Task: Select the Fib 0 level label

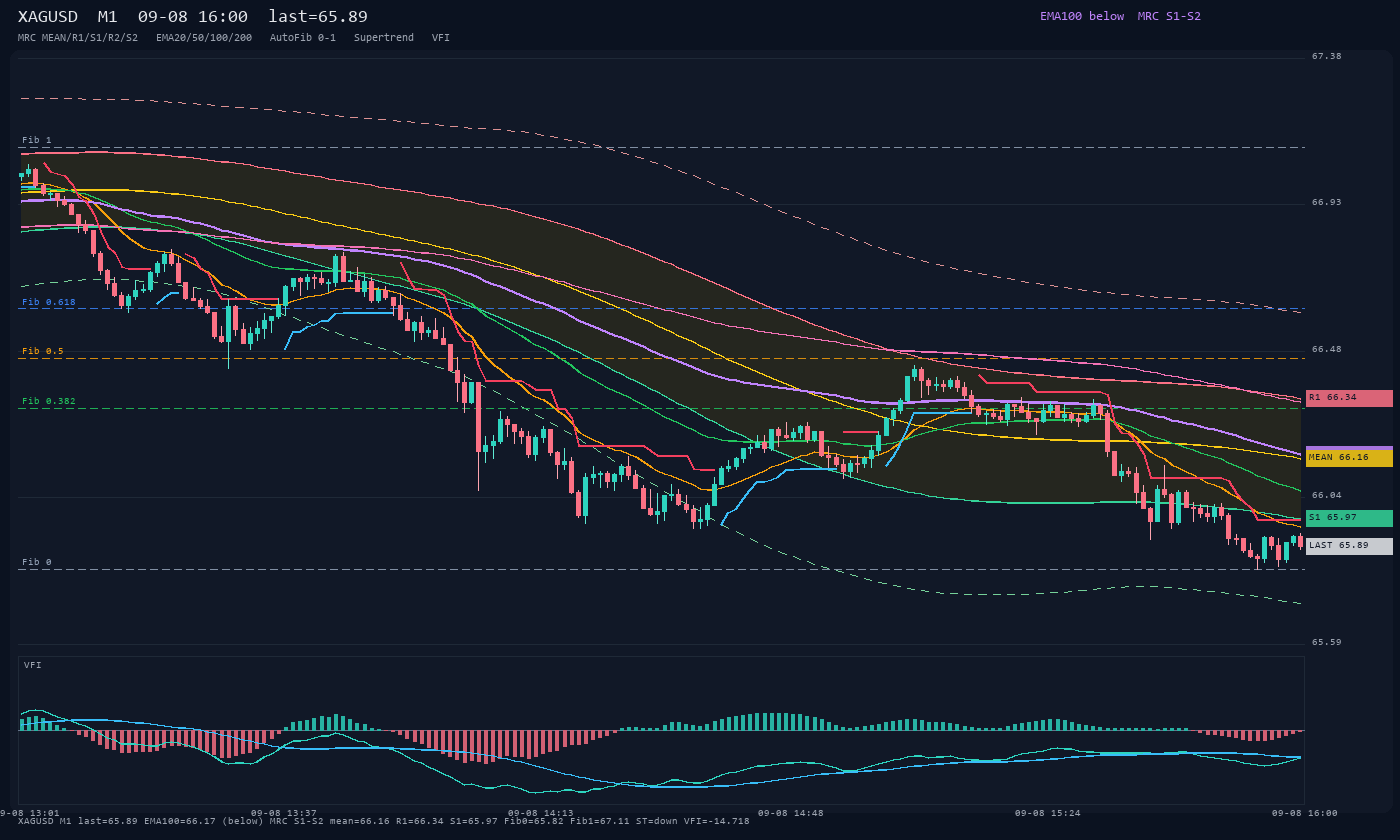Action: coord(37,562)
